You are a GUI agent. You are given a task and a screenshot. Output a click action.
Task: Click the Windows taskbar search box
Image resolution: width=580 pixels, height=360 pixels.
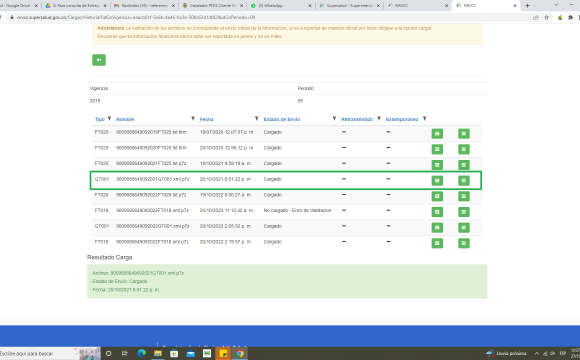(39, 353)
